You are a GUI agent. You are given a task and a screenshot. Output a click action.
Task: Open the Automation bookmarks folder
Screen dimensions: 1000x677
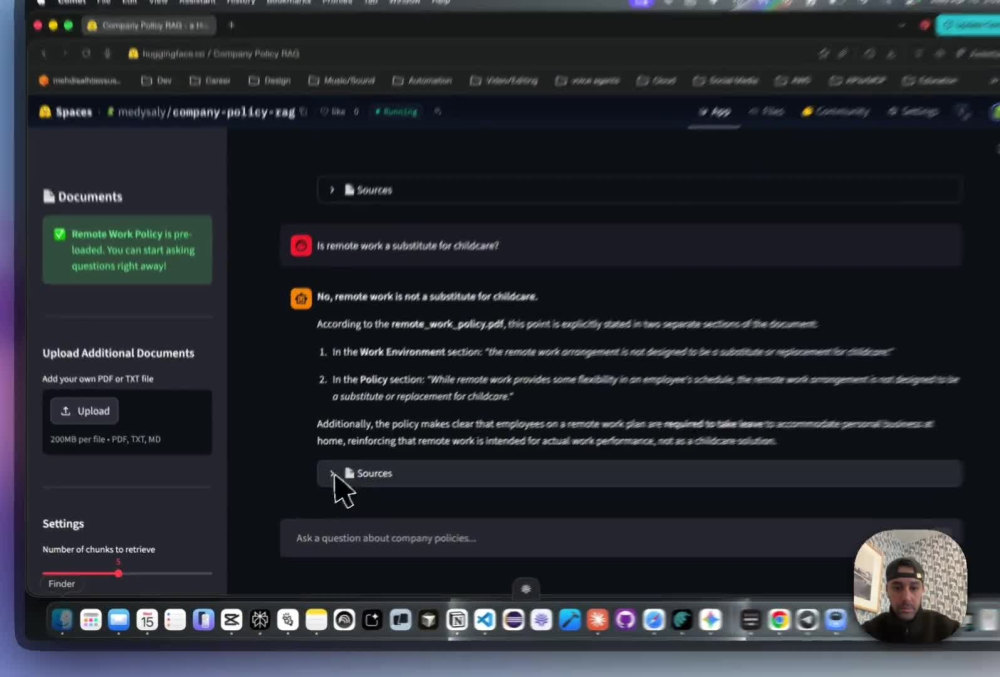422,80
